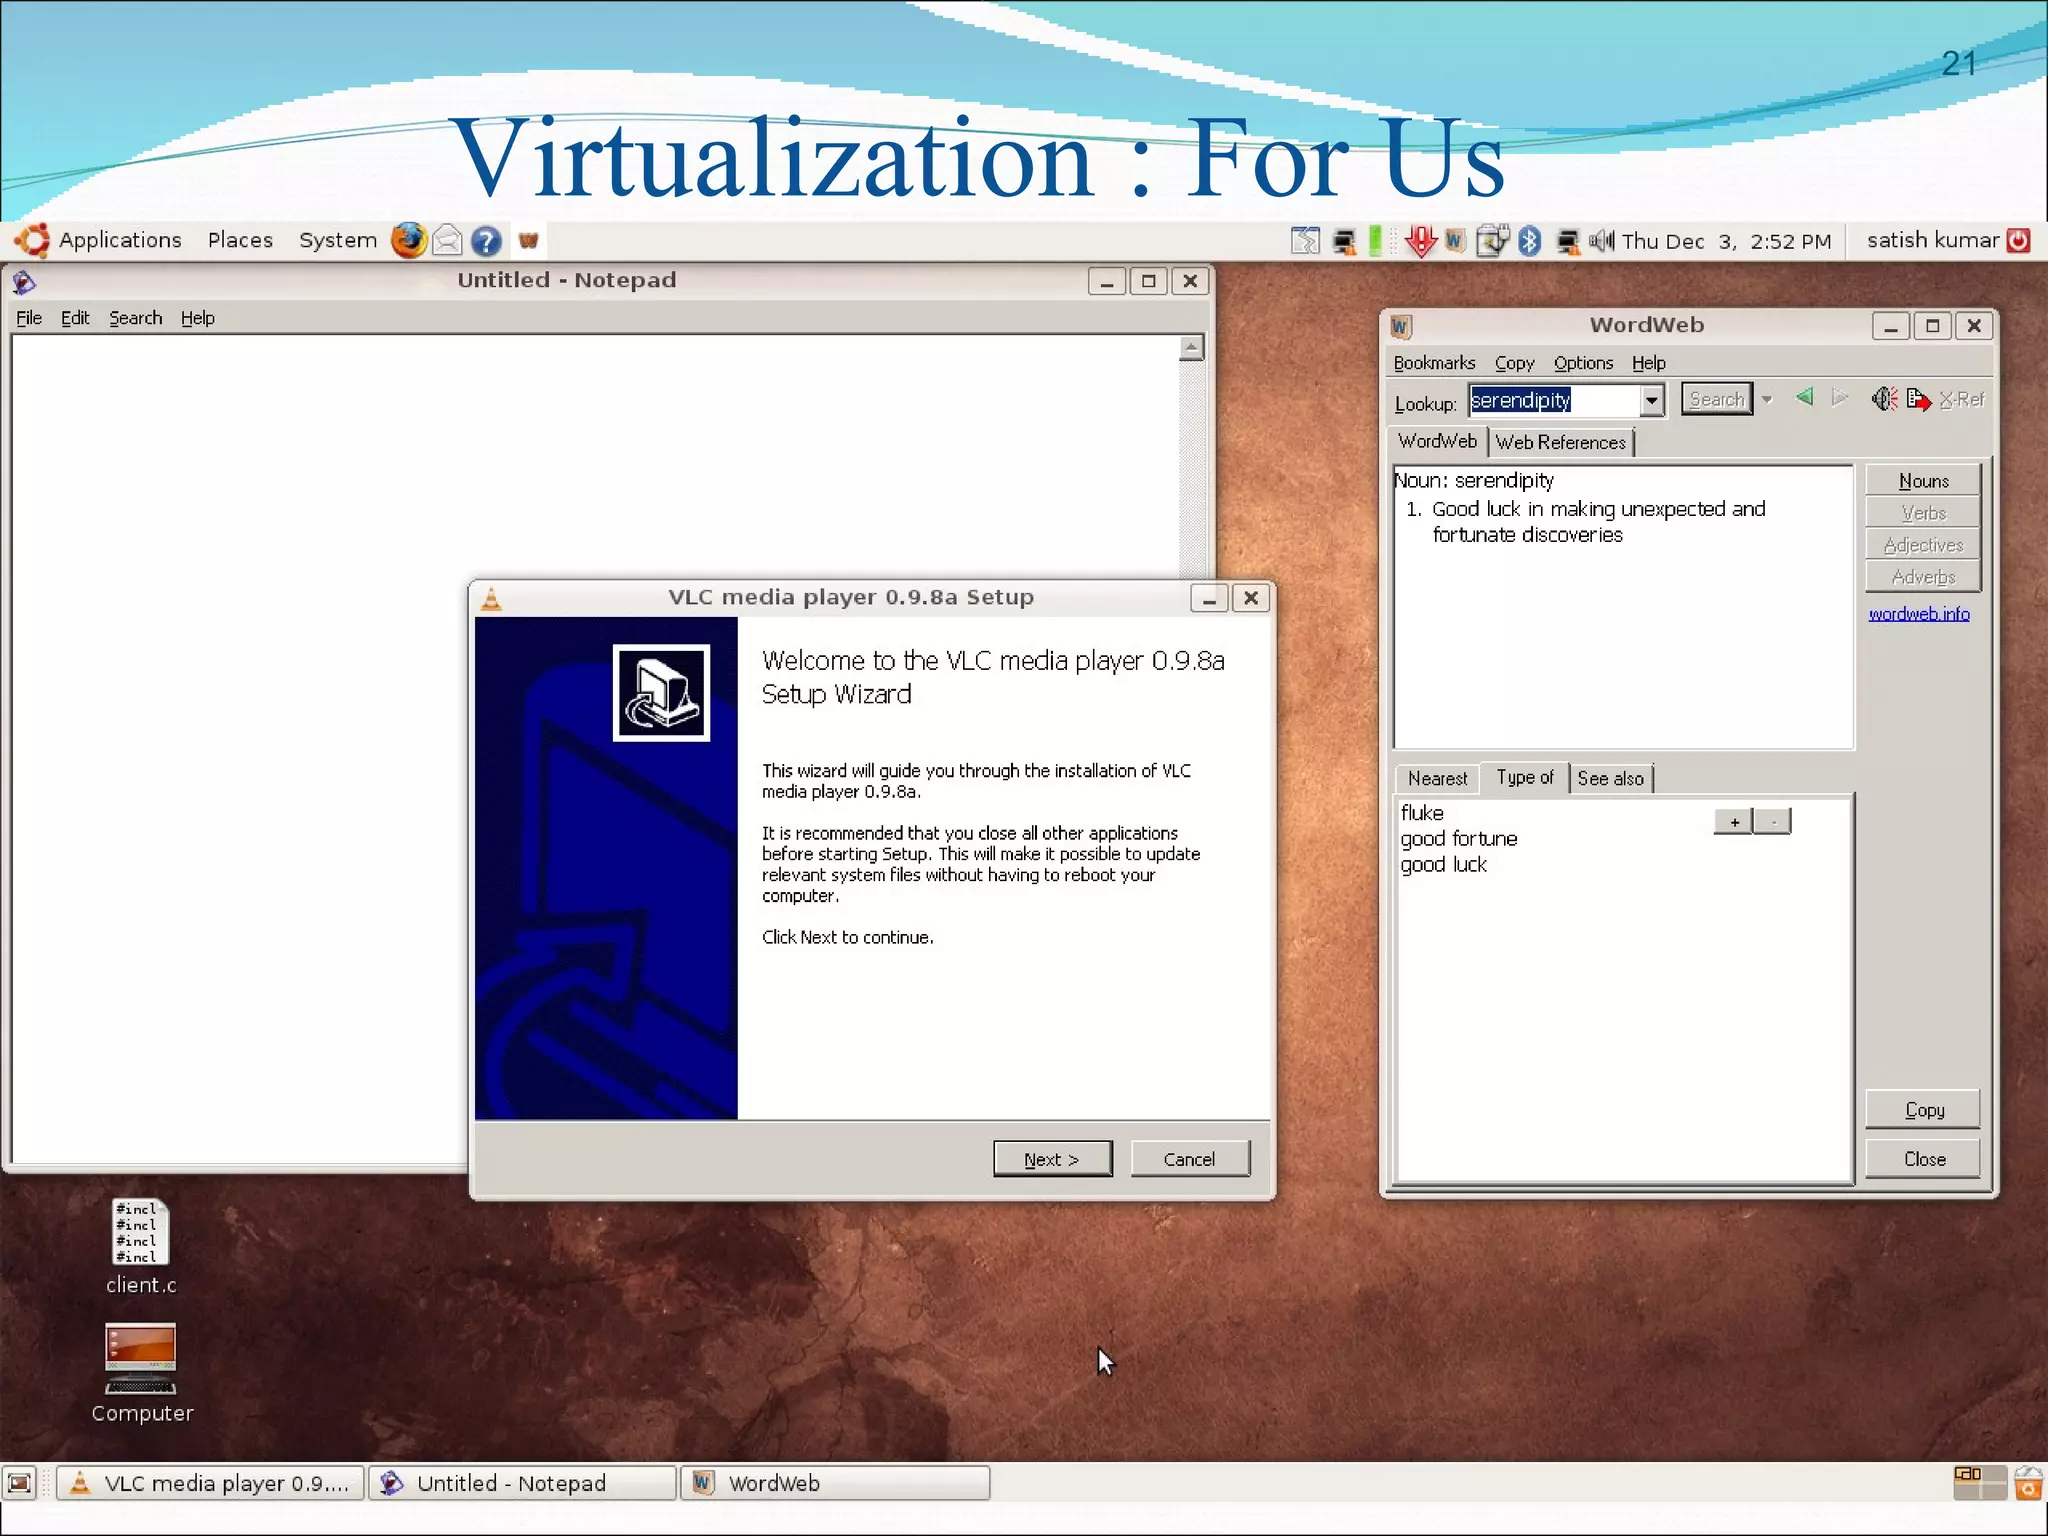Click the WordWeb title bar W icon
2048x1536 pixels.
coord(1401,326)
